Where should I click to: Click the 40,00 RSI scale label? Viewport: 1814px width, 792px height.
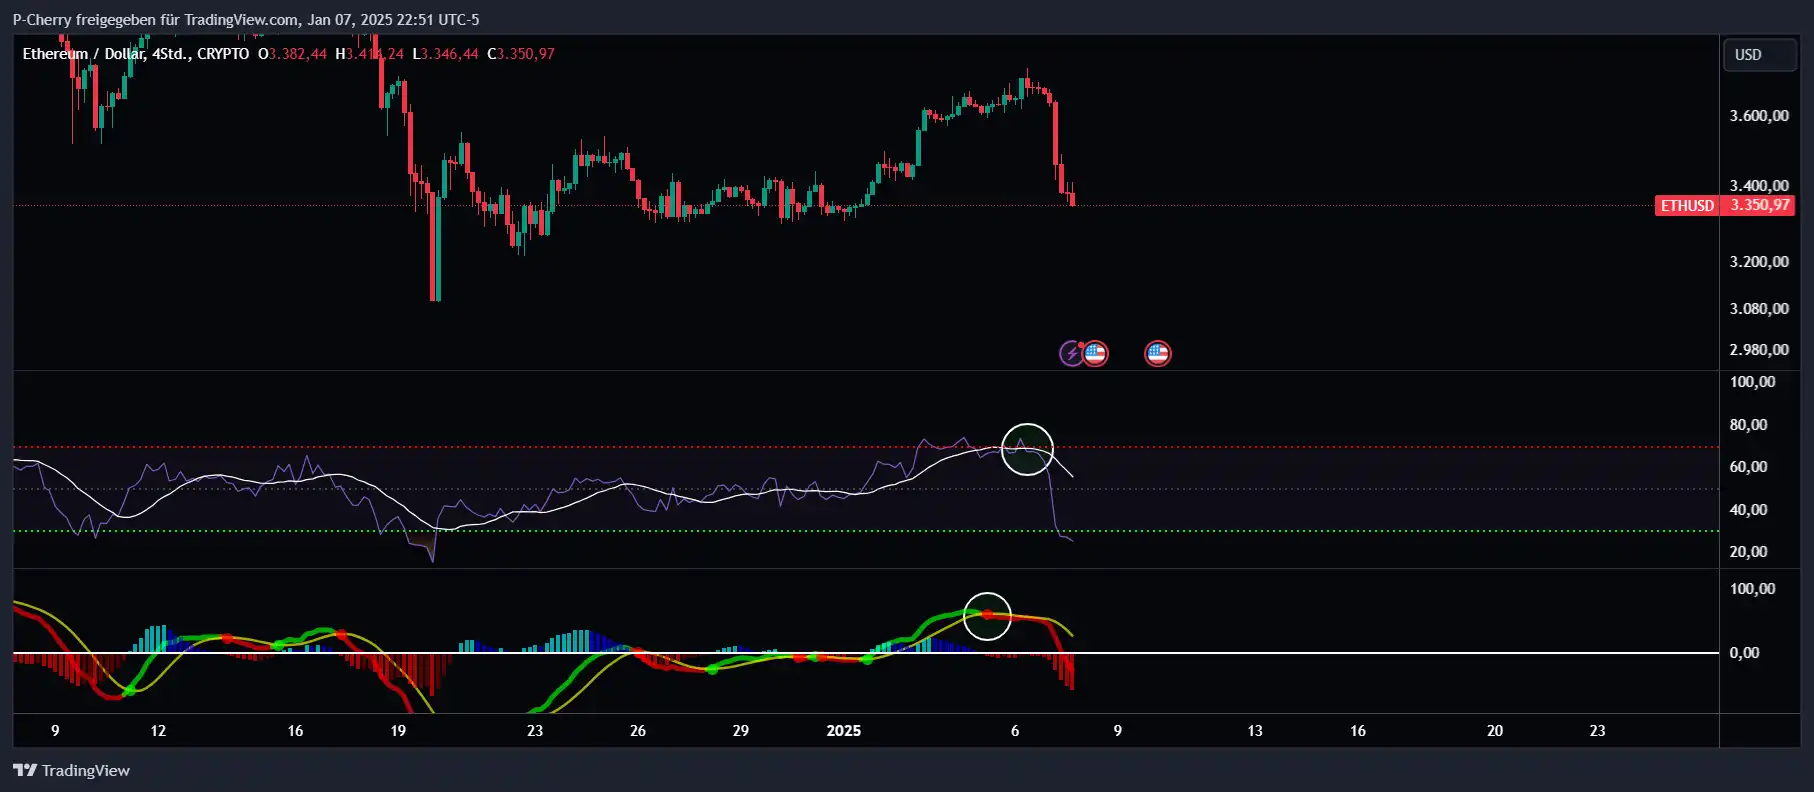[x=1748, y=510]
